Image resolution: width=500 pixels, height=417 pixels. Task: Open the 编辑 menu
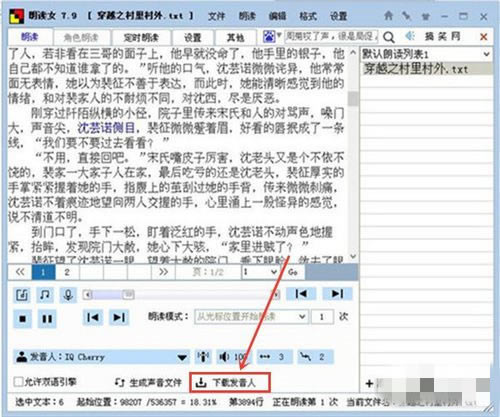[277, 16]
